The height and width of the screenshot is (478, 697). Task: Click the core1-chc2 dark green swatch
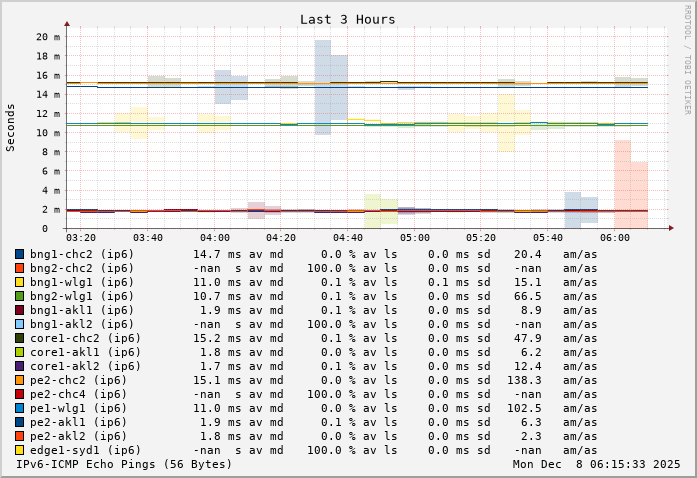tap(19, 338)
